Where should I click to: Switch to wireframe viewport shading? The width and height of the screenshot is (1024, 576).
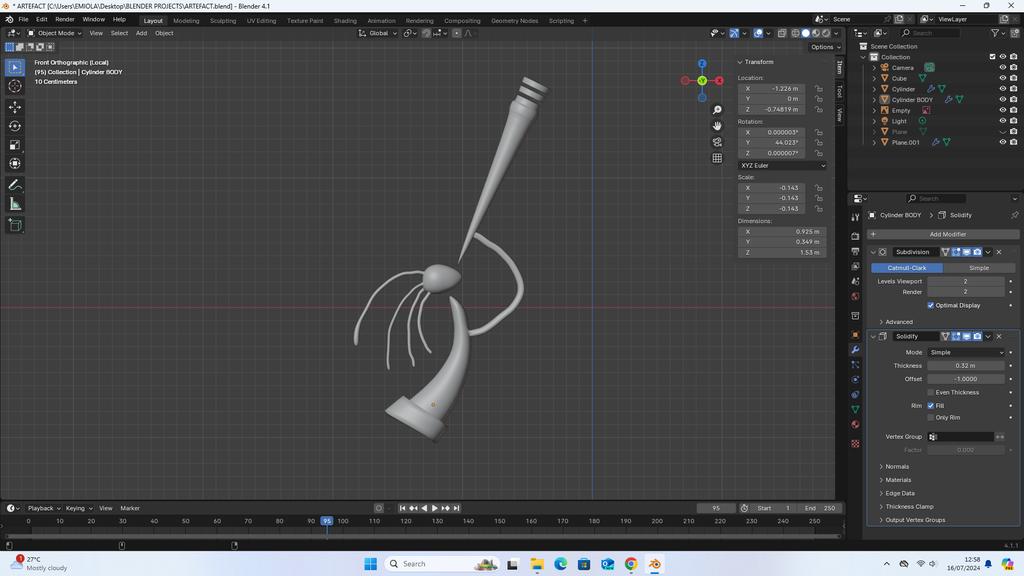(x=795, y=33)
